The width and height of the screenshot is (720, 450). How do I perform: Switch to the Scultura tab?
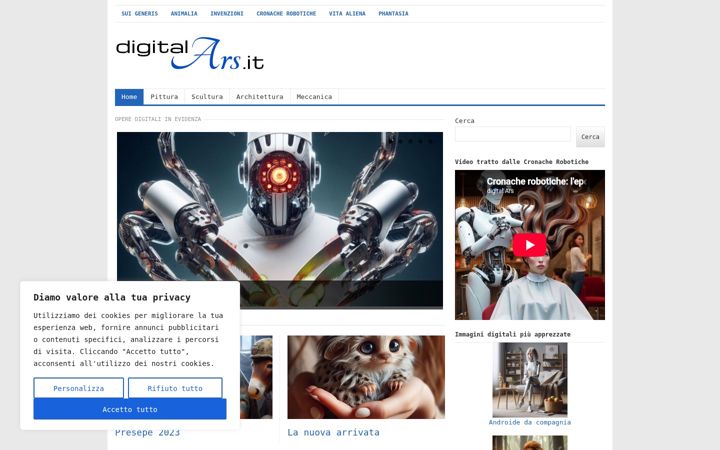(207, 97)
